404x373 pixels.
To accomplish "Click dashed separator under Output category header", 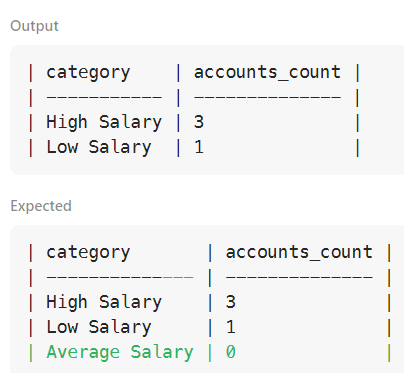I will (x=104, y=97).
